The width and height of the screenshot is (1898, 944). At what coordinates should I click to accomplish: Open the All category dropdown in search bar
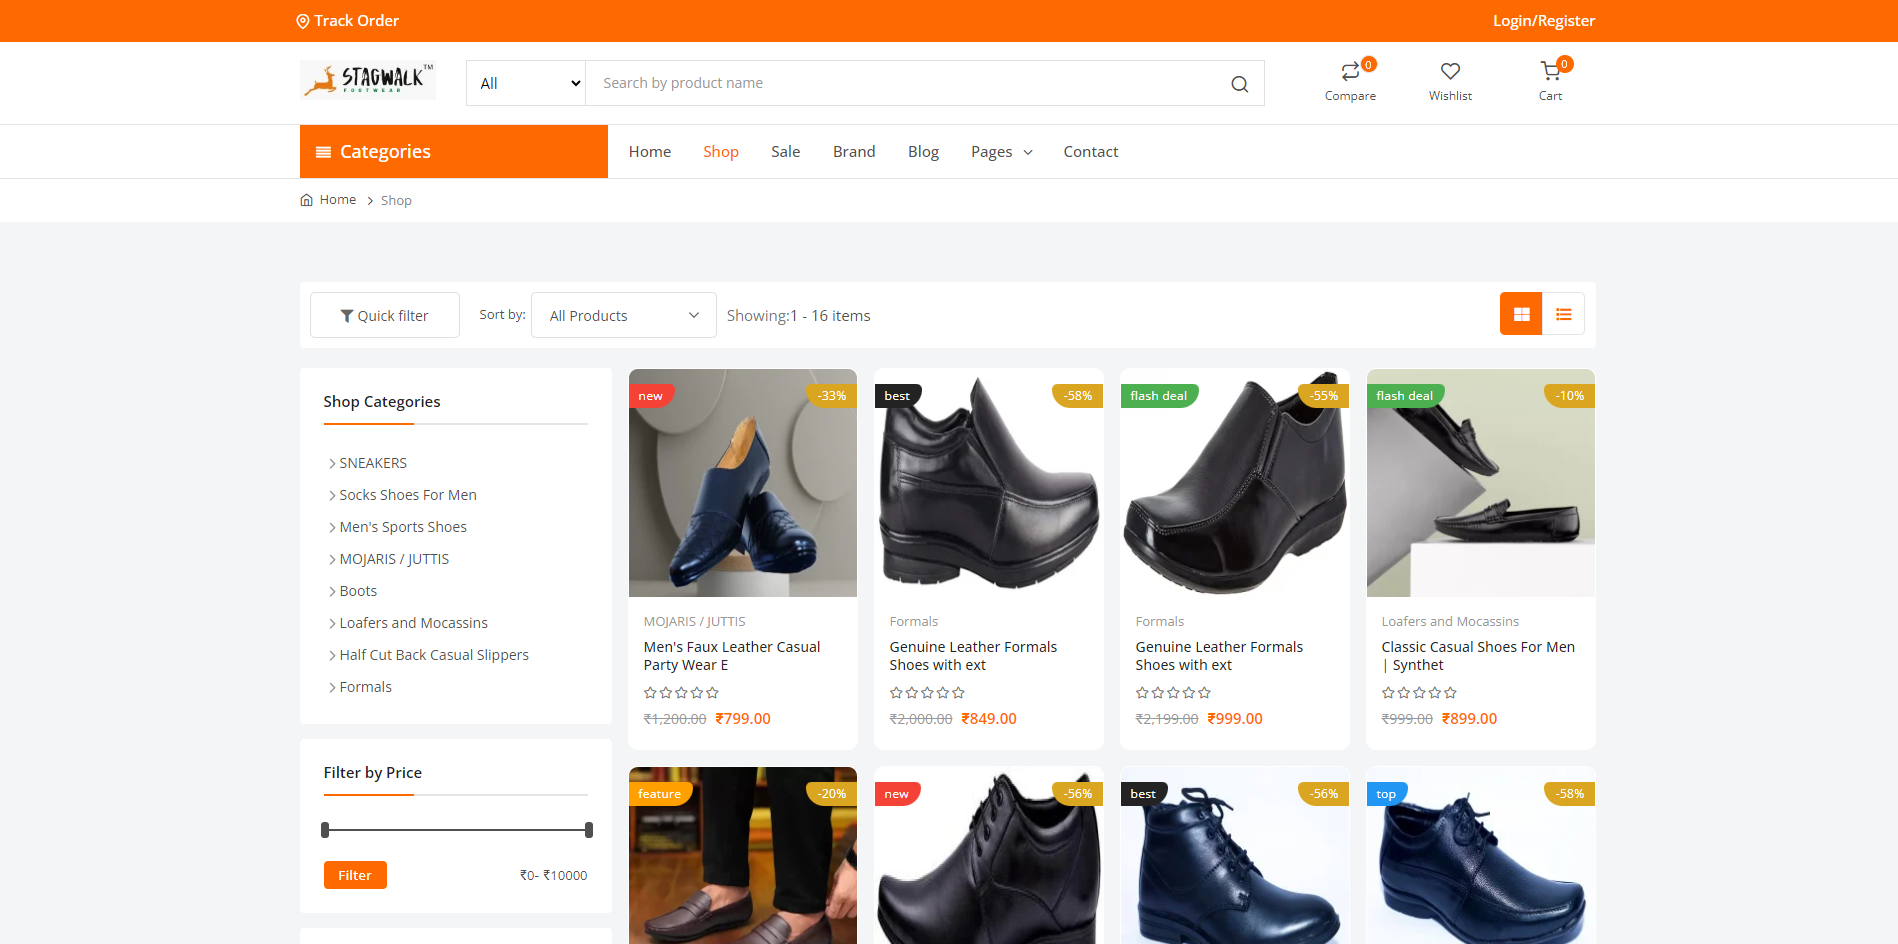526,83
